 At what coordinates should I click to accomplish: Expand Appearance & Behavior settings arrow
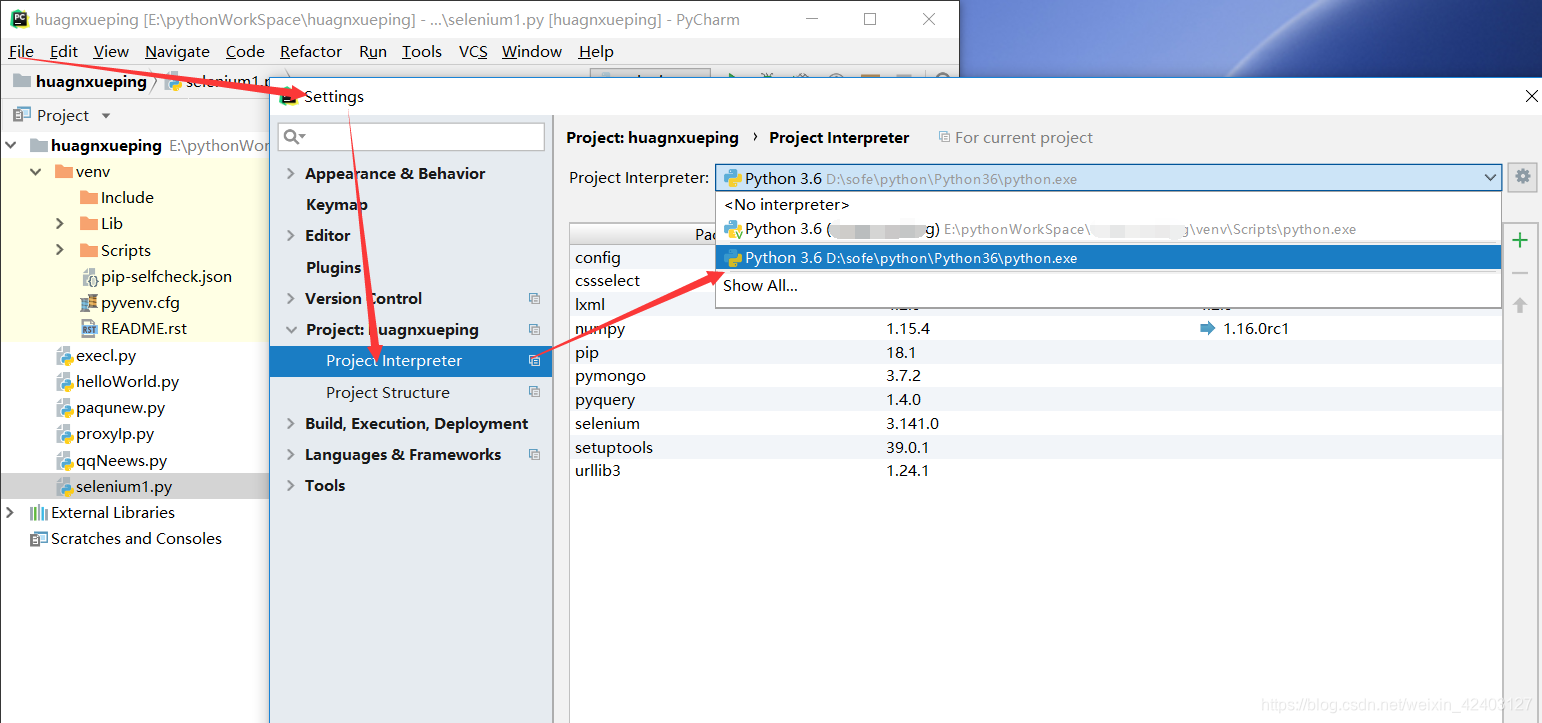(x=291, y=173)
